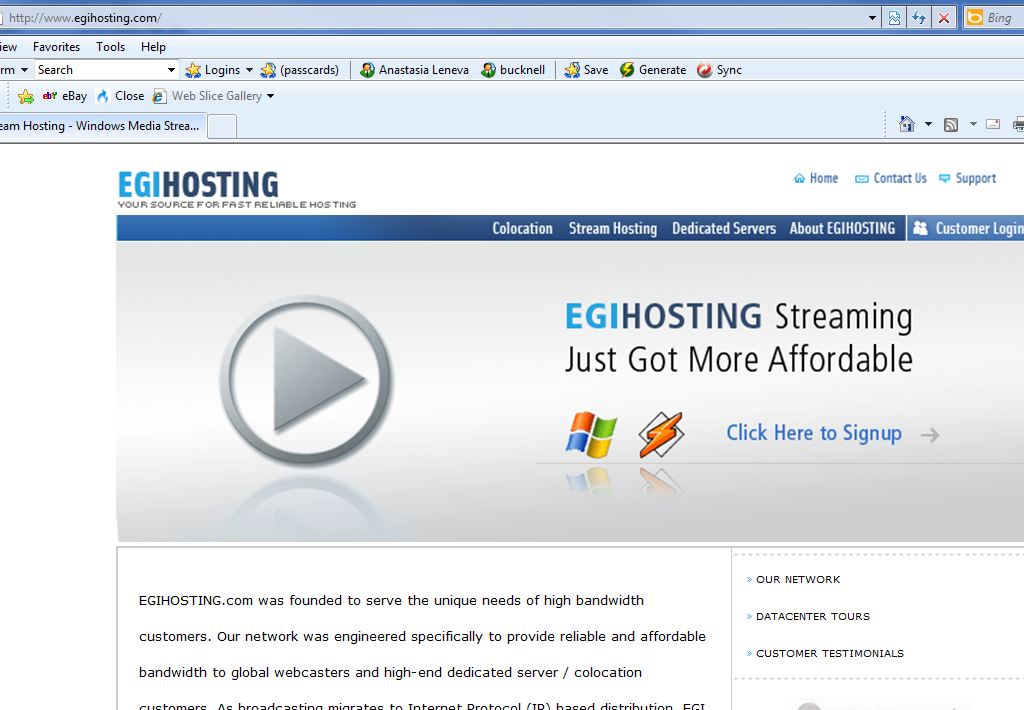Expand the RoboForm menu dropdown arrow

24,70
